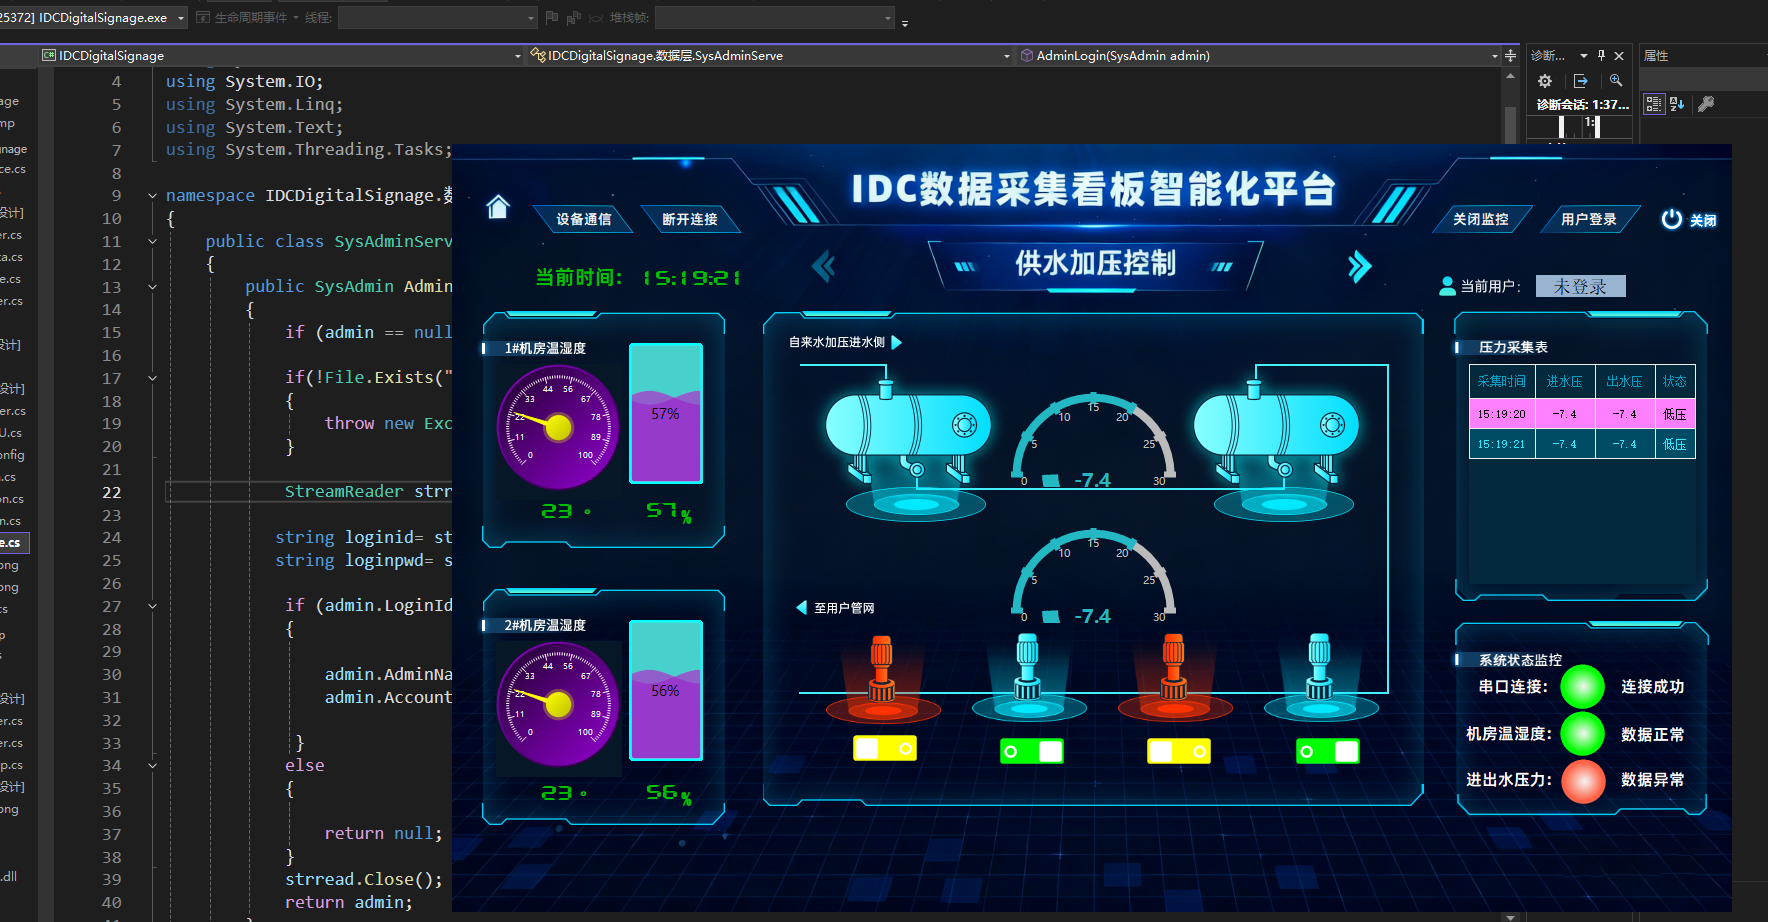Click the 断开连接 button

689,219
